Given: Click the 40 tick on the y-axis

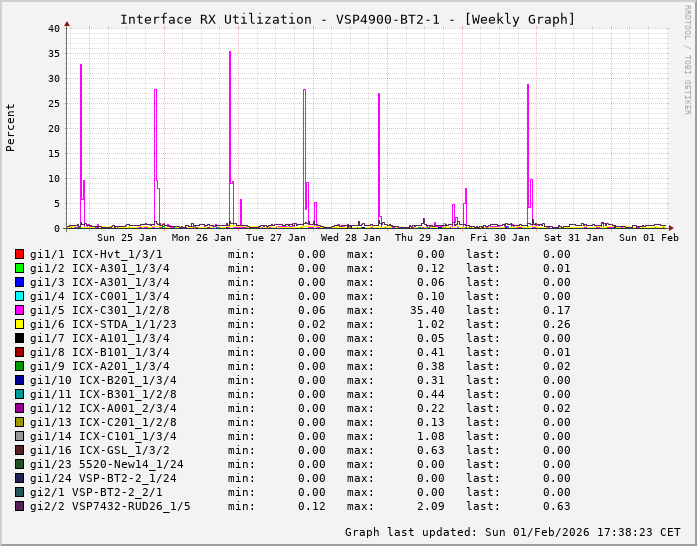Looking at the screenshot, I should click(x=53, y=28).
